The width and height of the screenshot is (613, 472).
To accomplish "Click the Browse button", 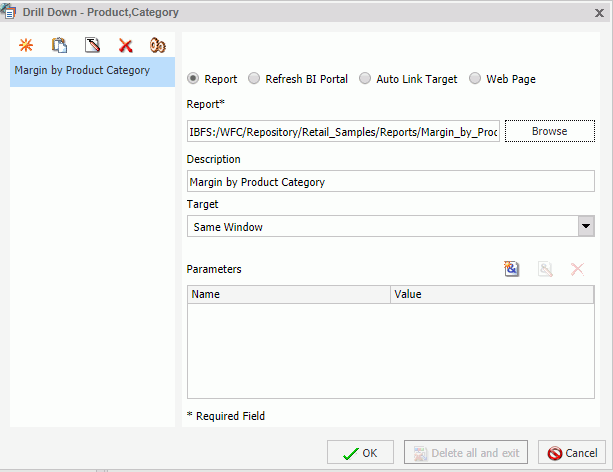I will tap(550, 131).
